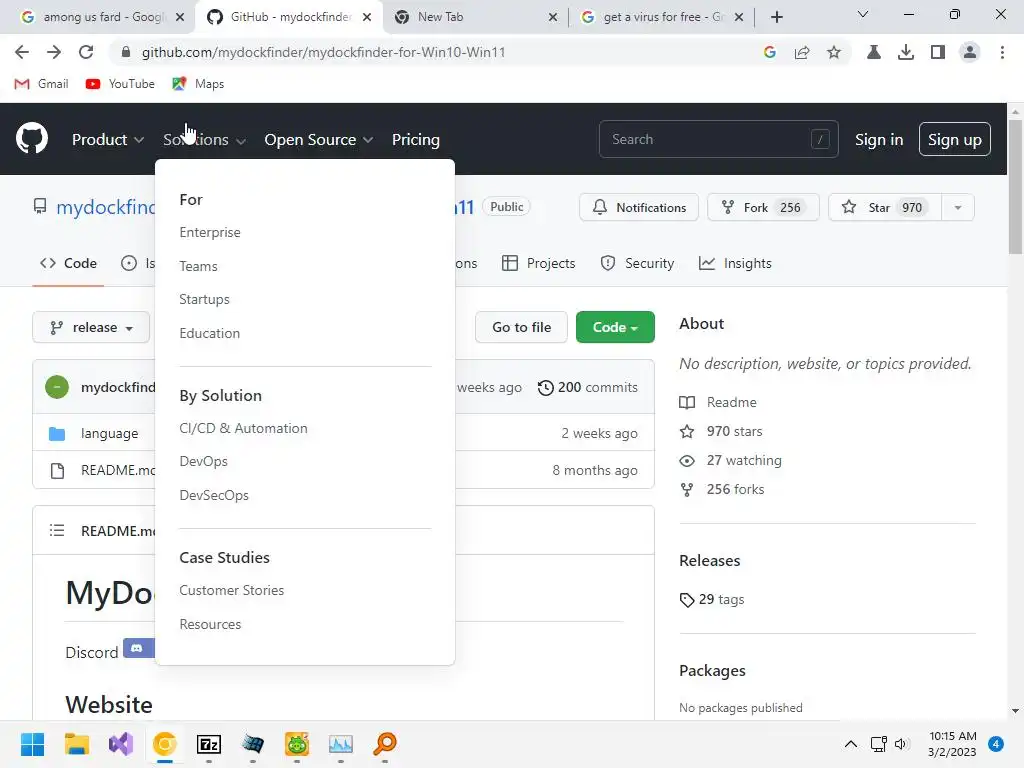This screenshot has width=1024, height=768.
Task: Choose Startups menu entry
Action: (x=204, y=299)
